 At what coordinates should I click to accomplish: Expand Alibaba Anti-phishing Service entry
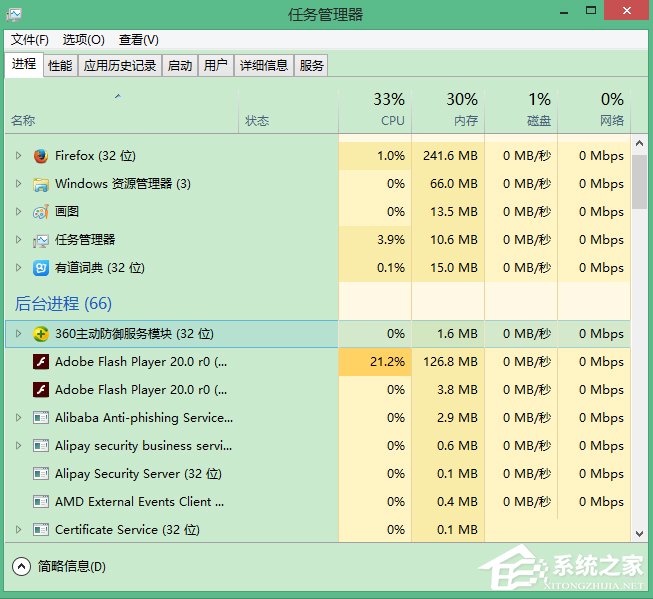(18, 417)
